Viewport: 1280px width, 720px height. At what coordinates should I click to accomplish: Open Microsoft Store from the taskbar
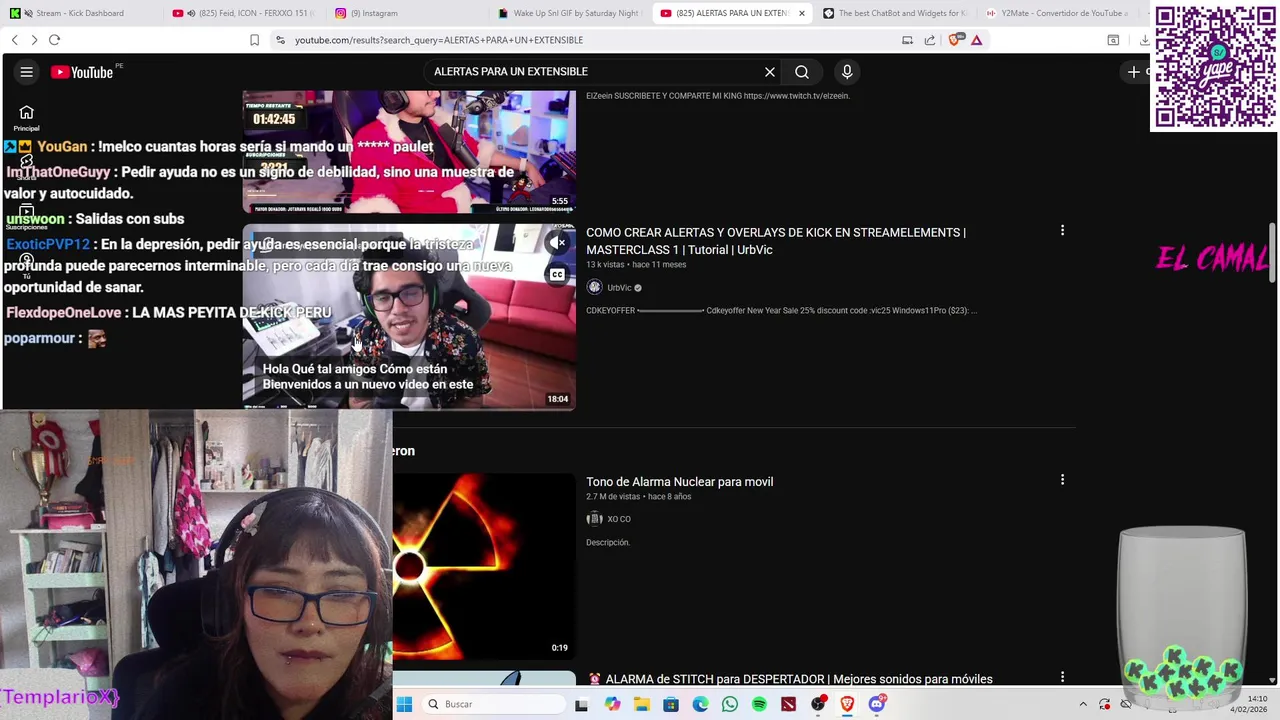pos(671,704)
